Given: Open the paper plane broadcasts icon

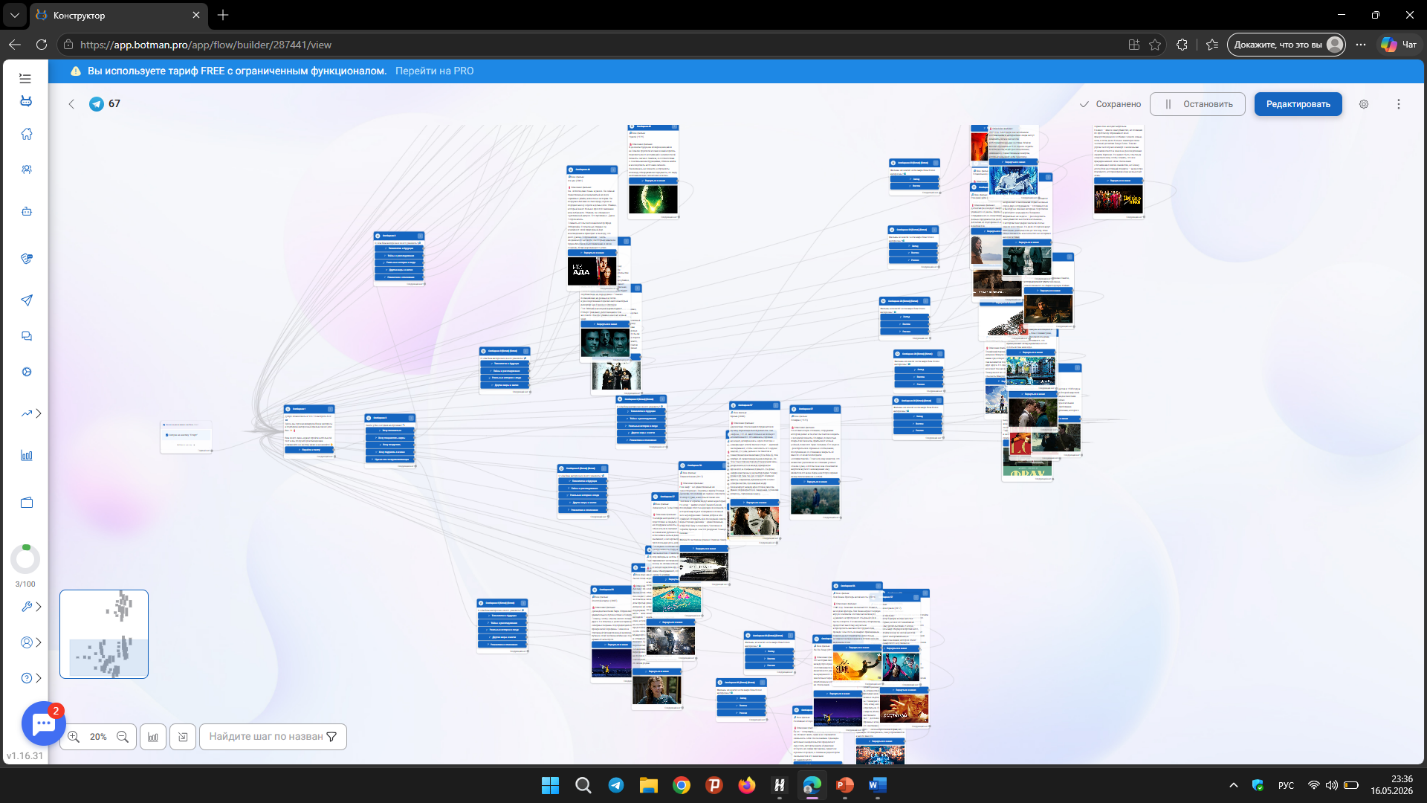Looking at the screenshot, I should click(x=27, y=300).
